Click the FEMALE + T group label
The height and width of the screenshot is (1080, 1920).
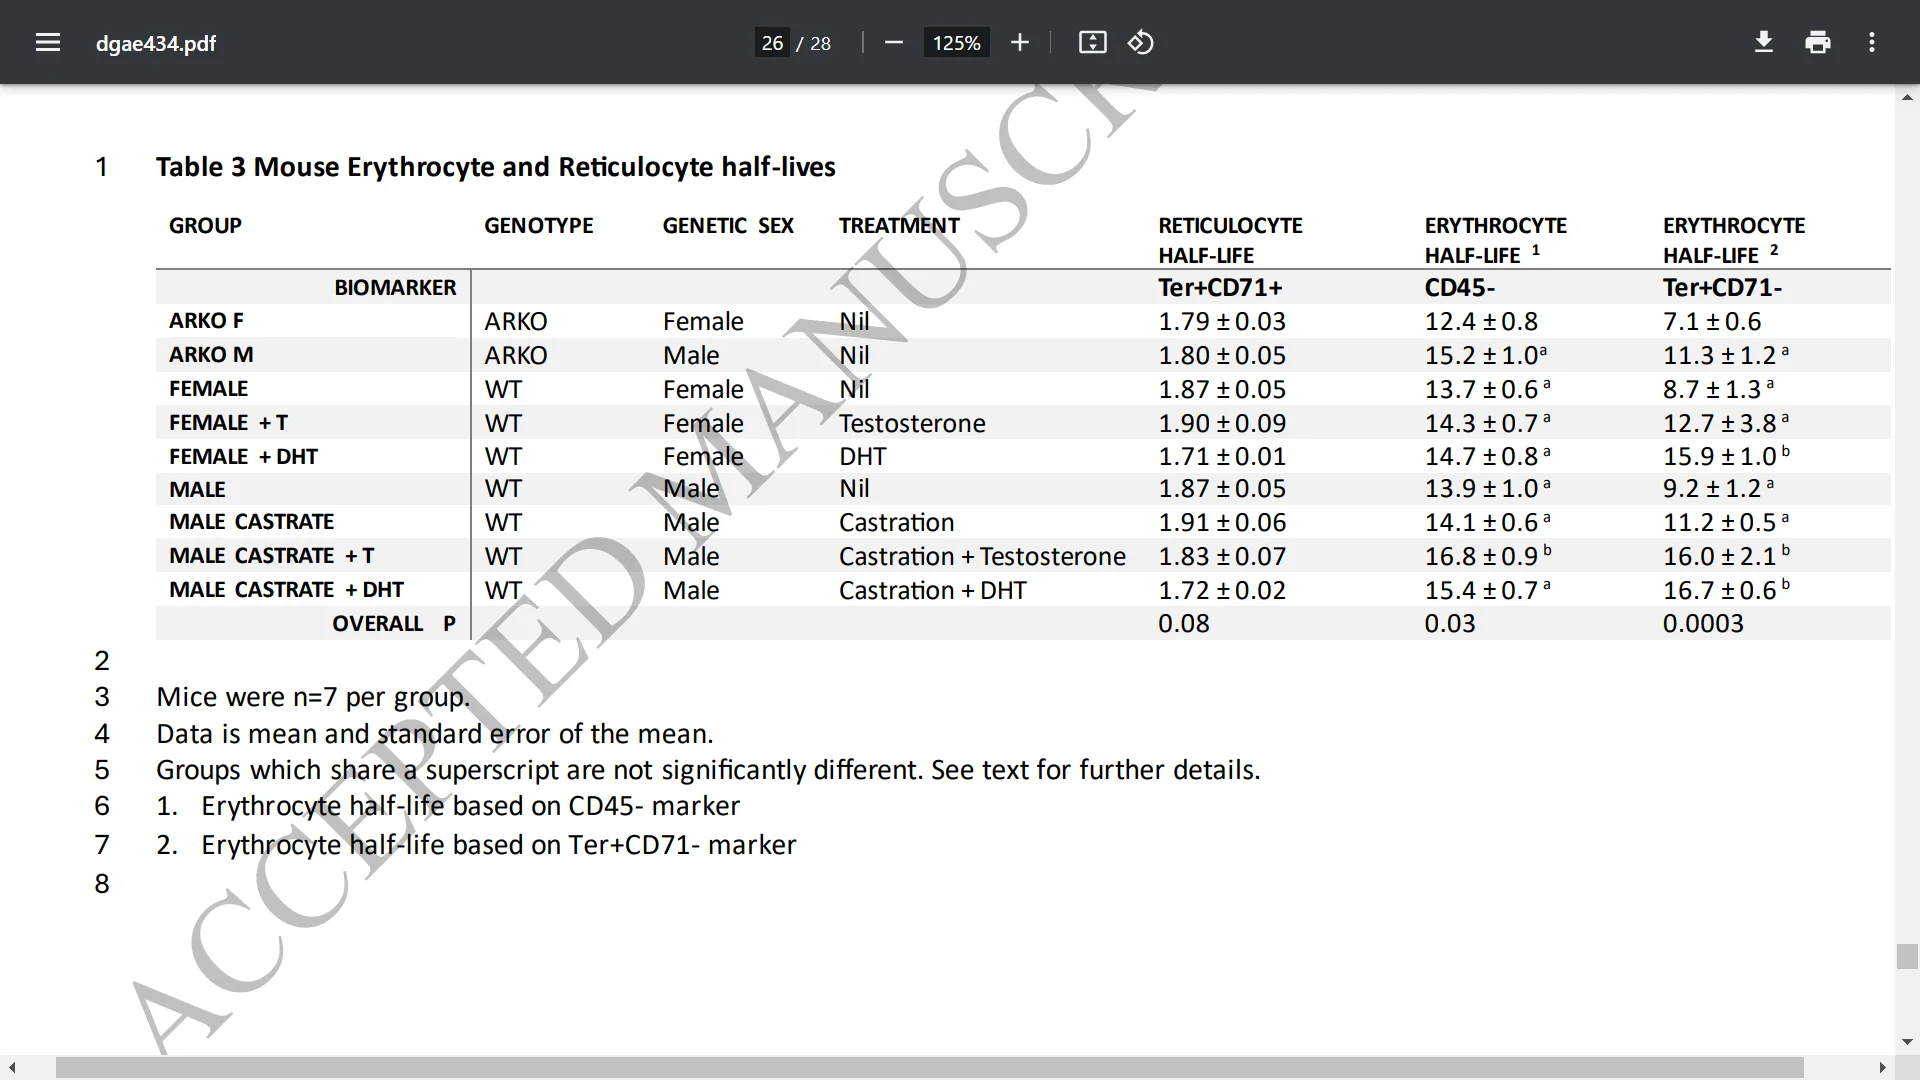[228, 423]
